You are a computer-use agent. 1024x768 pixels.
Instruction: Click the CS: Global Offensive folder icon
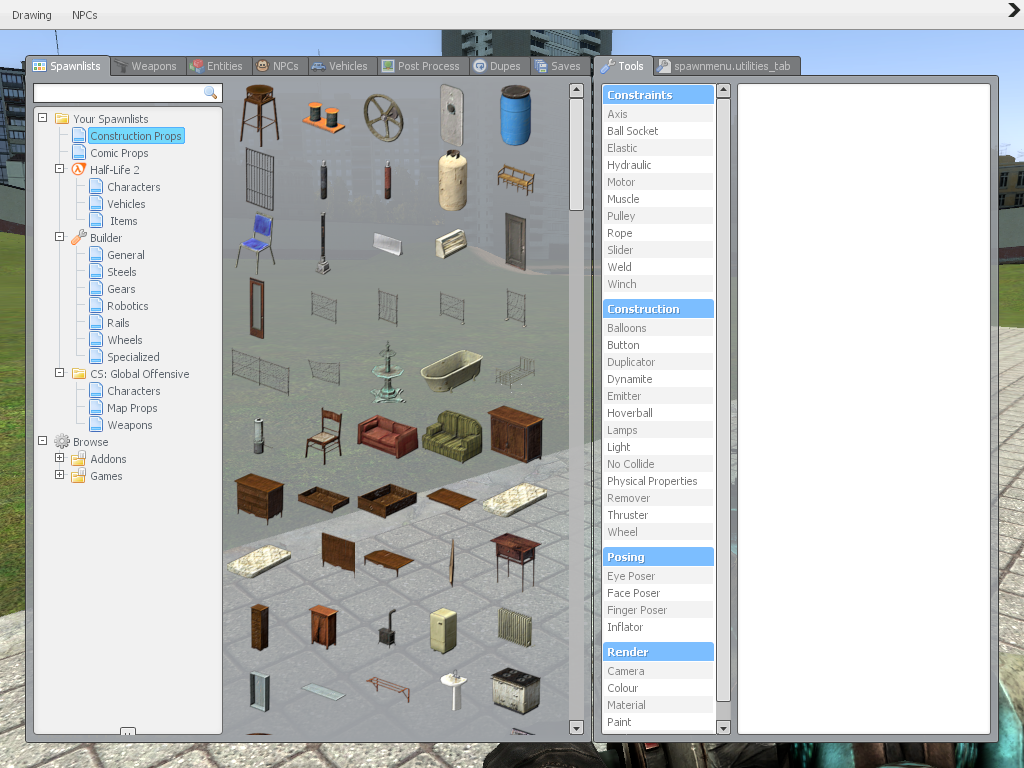(78, 374)
